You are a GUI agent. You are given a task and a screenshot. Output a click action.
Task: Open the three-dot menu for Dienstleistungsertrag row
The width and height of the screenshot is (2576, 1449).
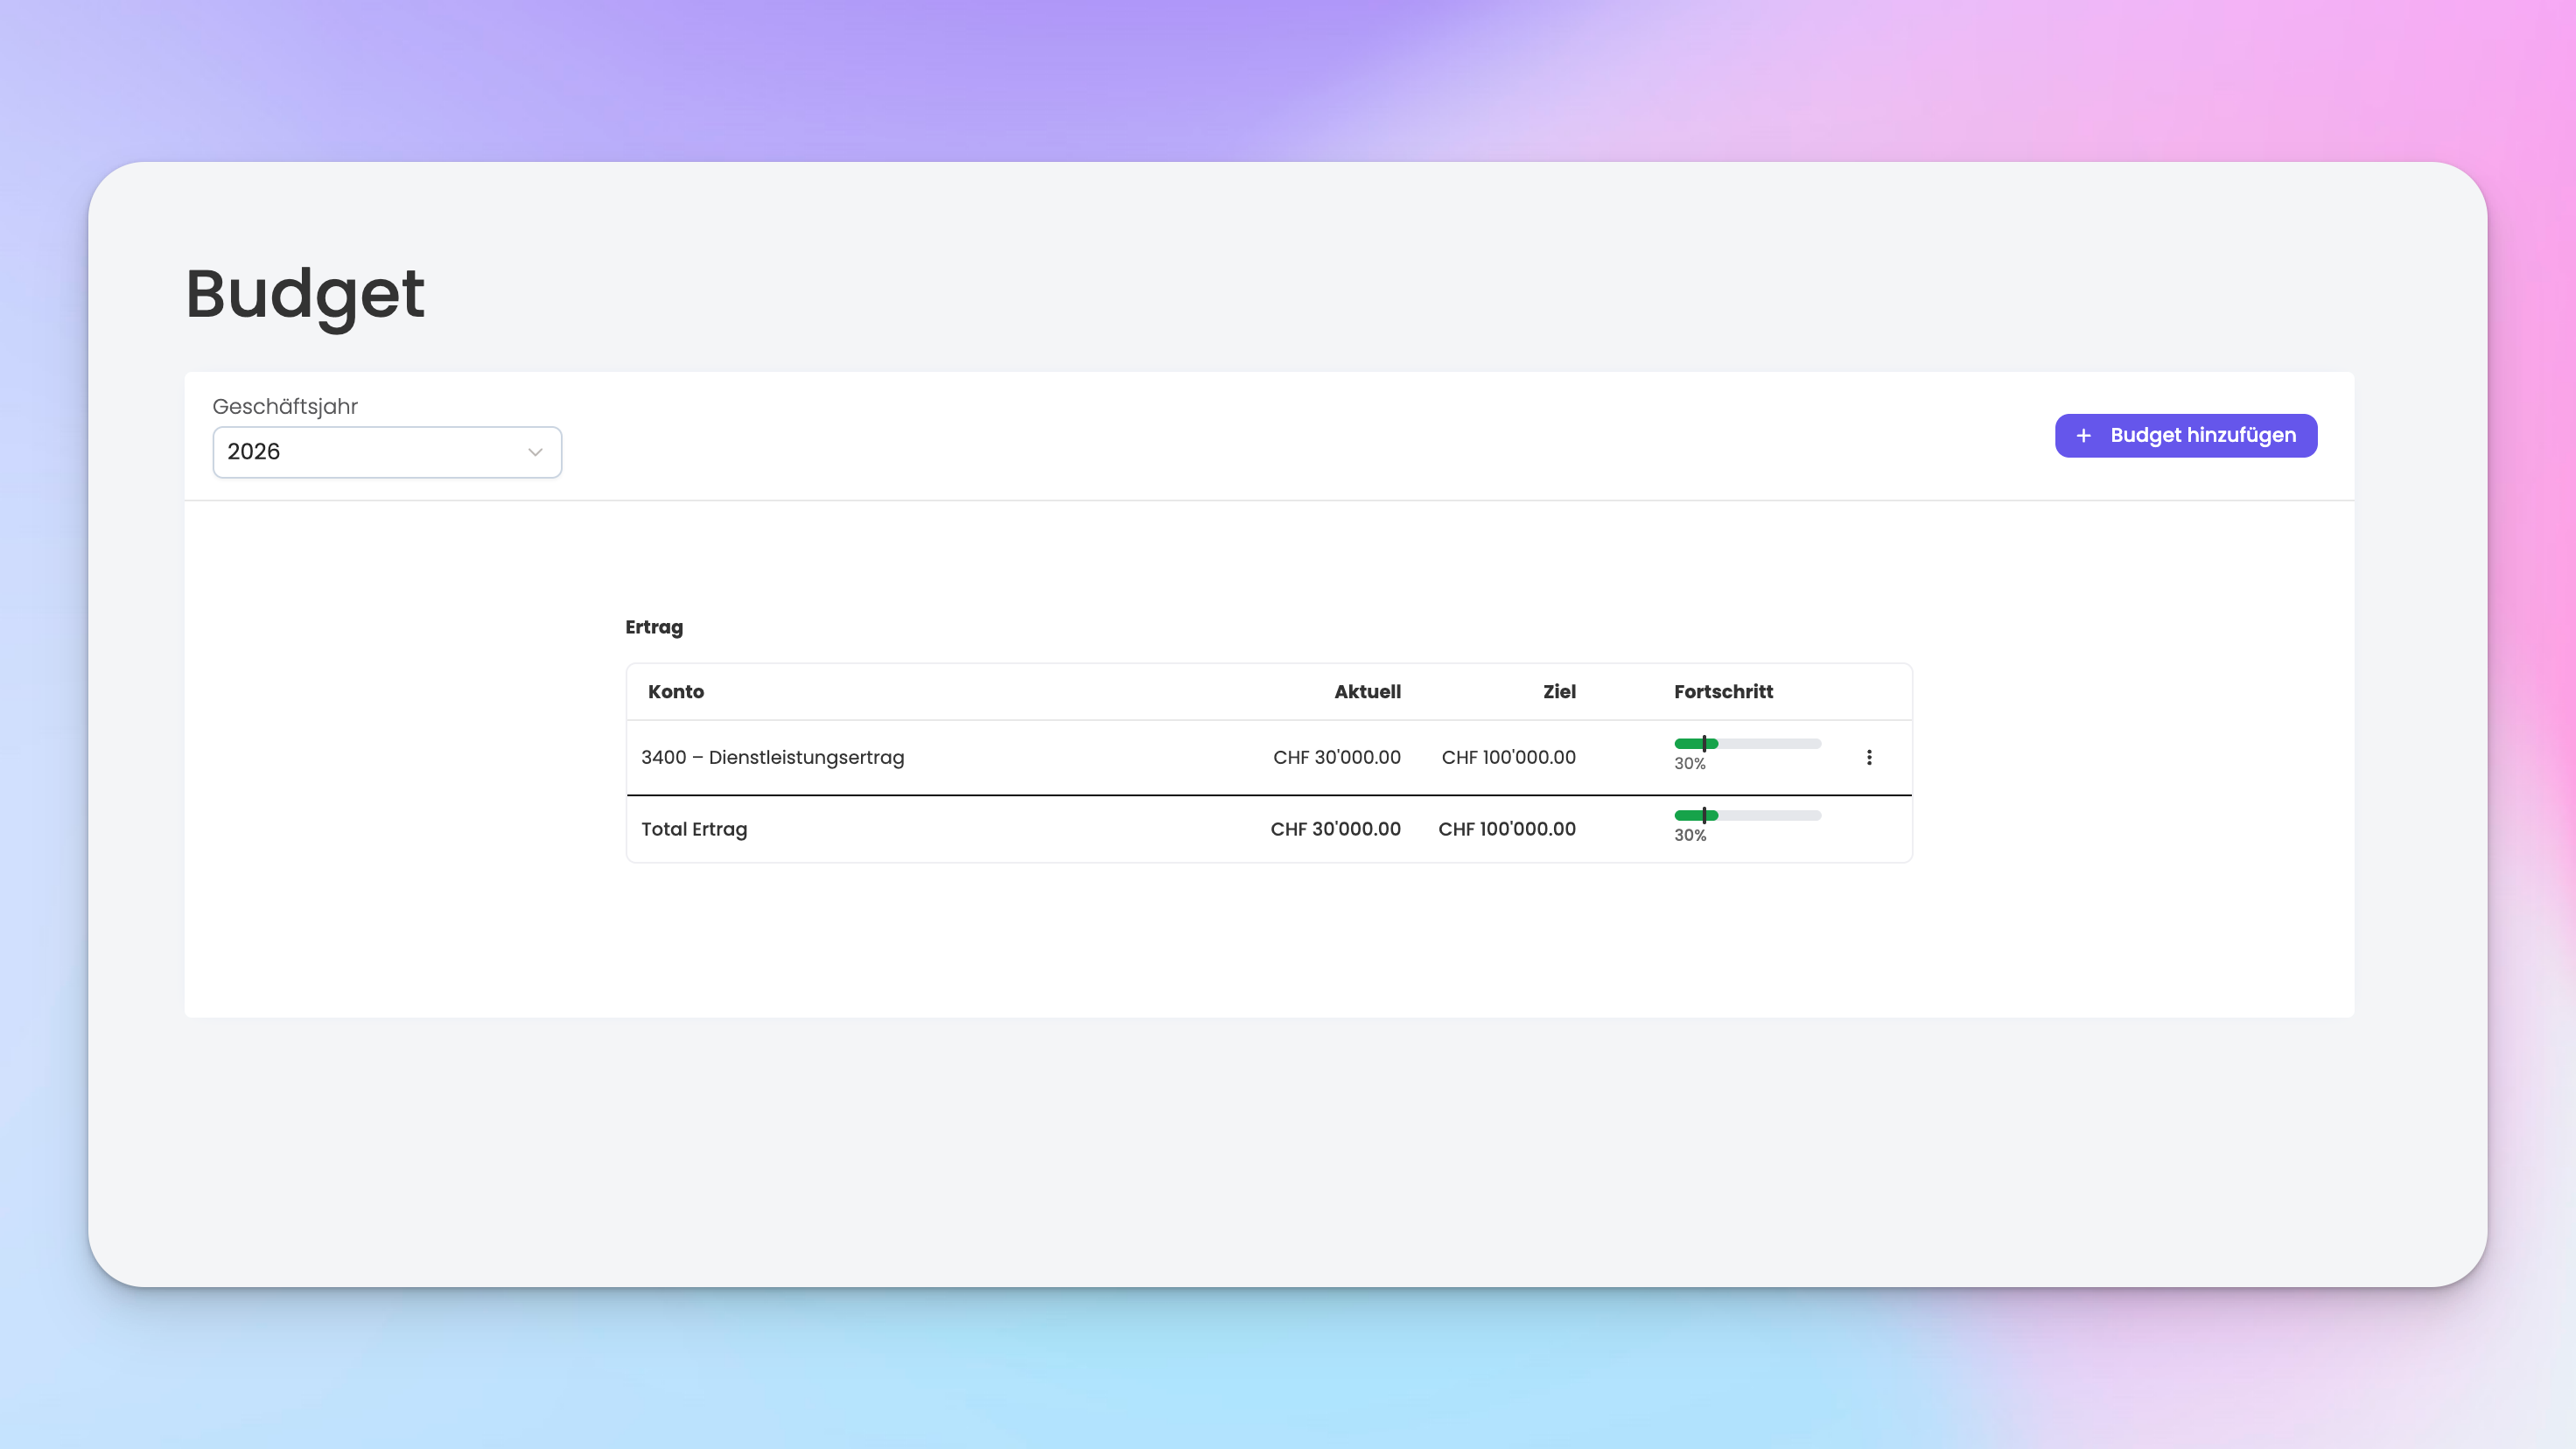tap(1868, 757)
